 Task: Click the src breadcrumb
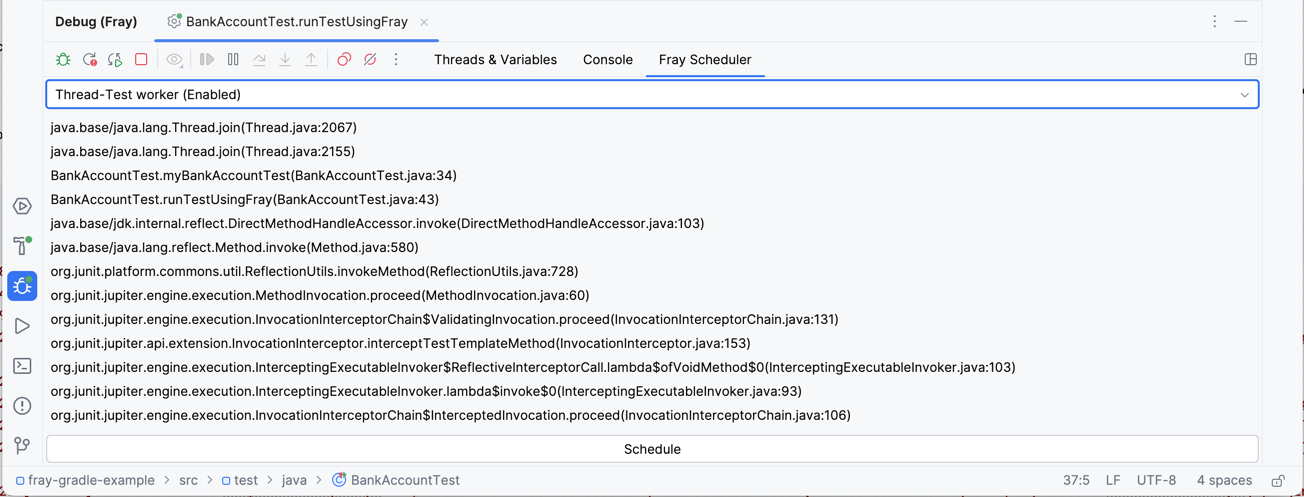[x=188, y=480]
